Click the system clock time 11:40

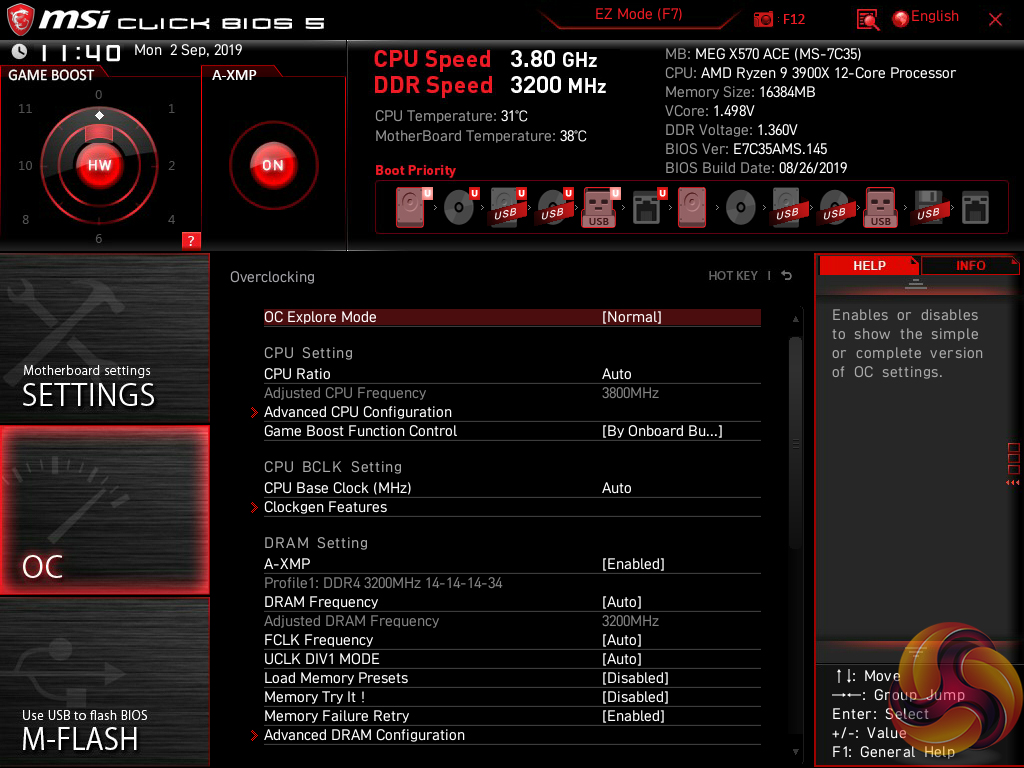[80, 52]
